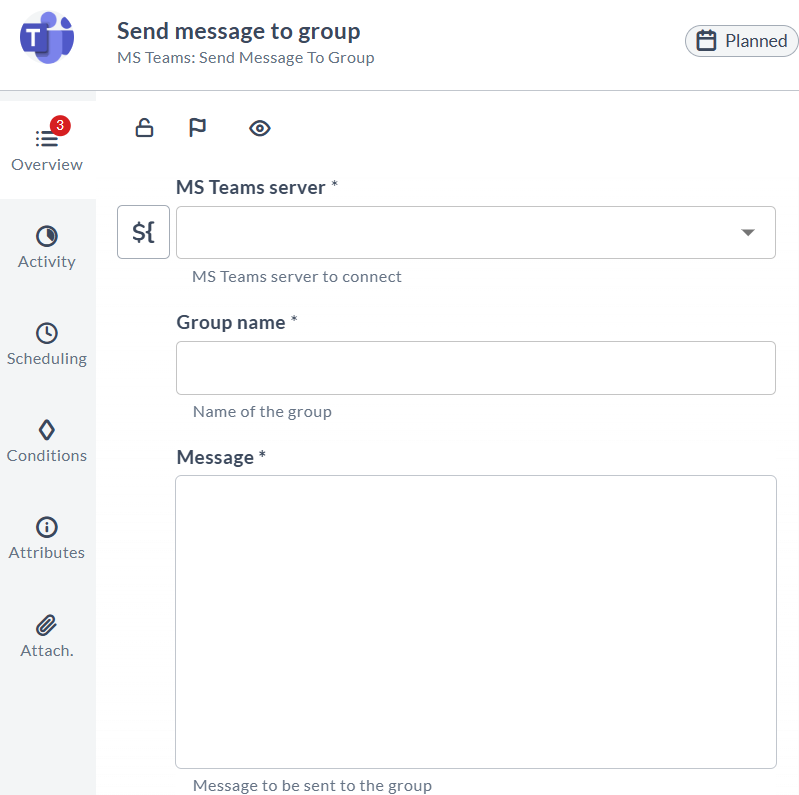Switch to the Activity tab

tap(47, 248)
